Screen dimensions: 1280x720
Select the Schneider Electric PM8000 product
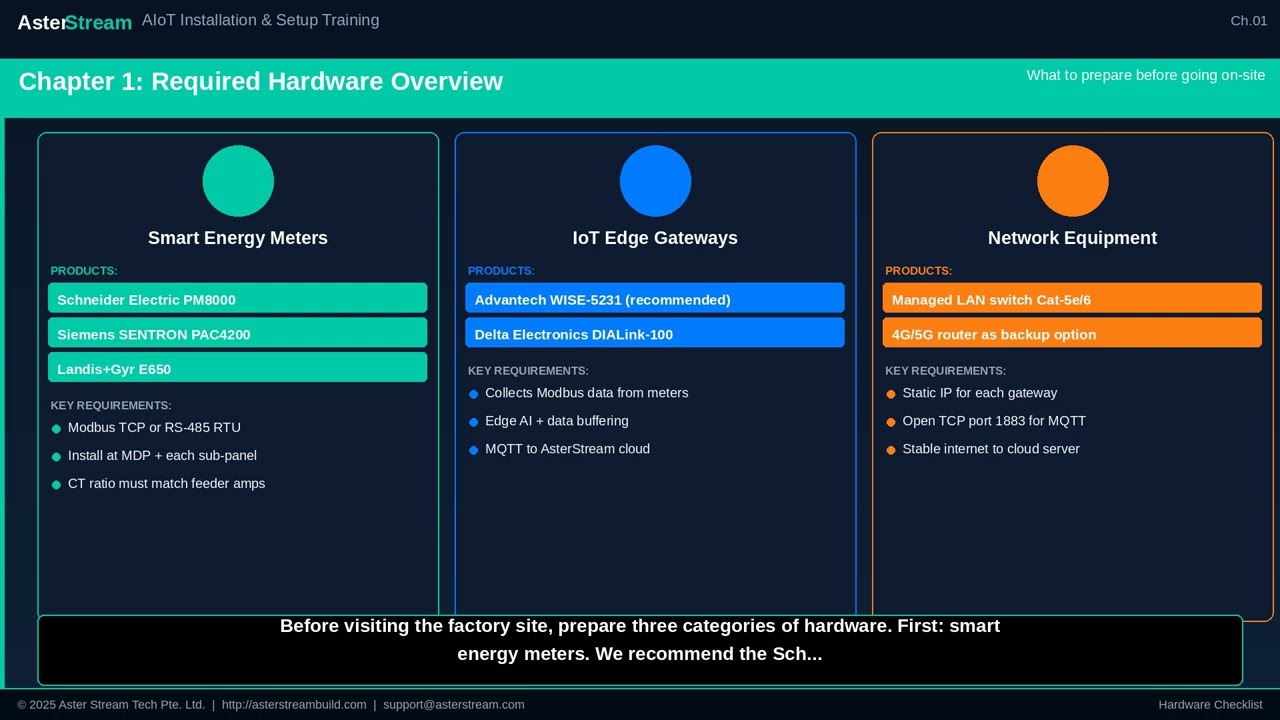(238, 298)
